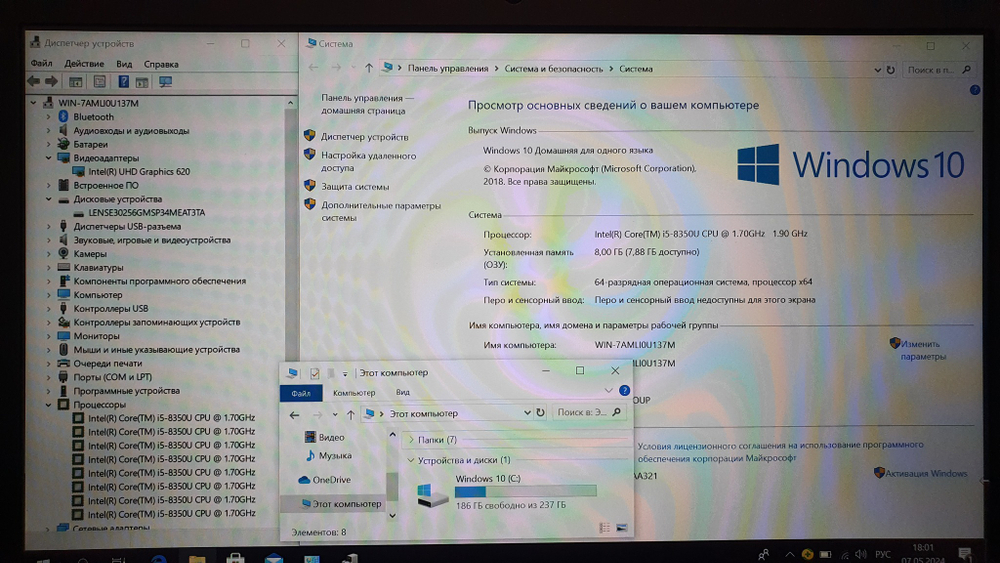Screen dimensions: 1000x563
Task: Open the Защита системы link
Action: [355, 186]
